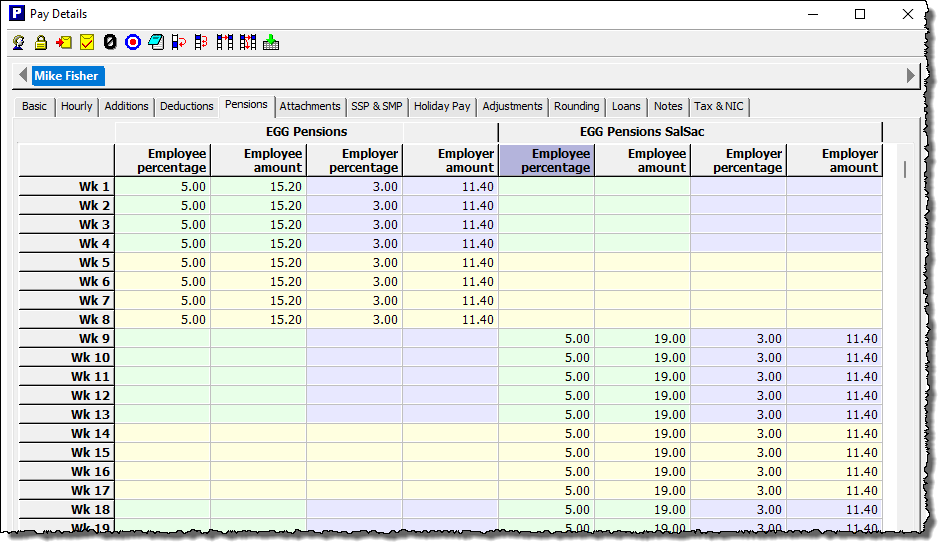Go to previous employee with left arrow
The height and width of the screenshot is (551, 946).
point(23,75)
